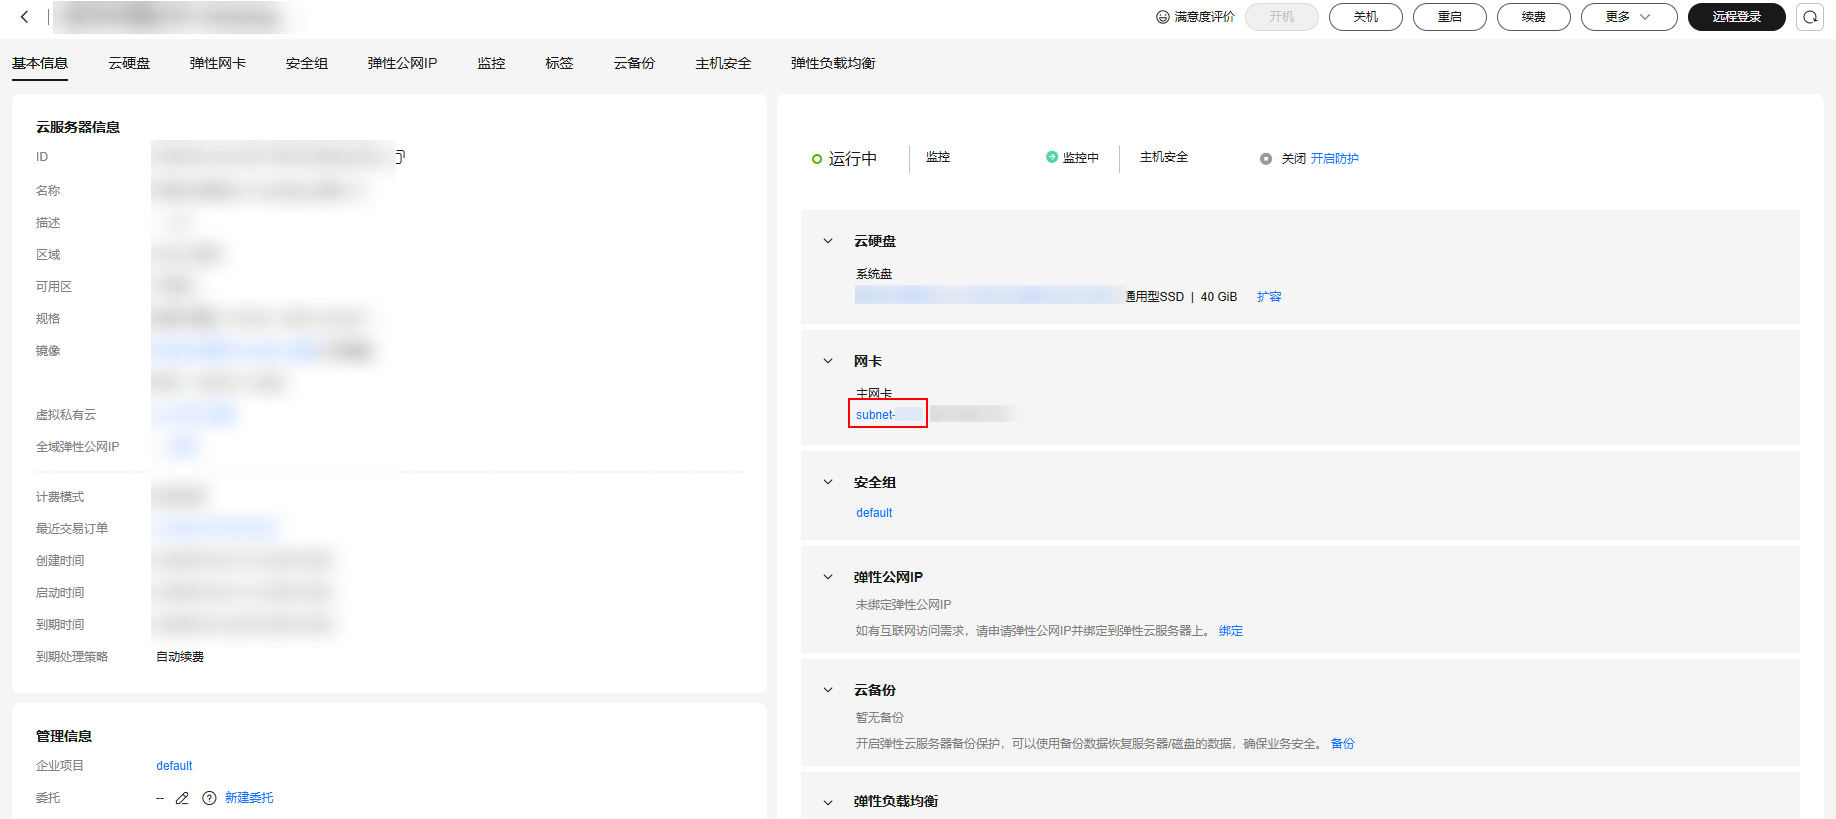Open the 主机安全 tab
This screenshot has height=819, width=1836.
723,63
